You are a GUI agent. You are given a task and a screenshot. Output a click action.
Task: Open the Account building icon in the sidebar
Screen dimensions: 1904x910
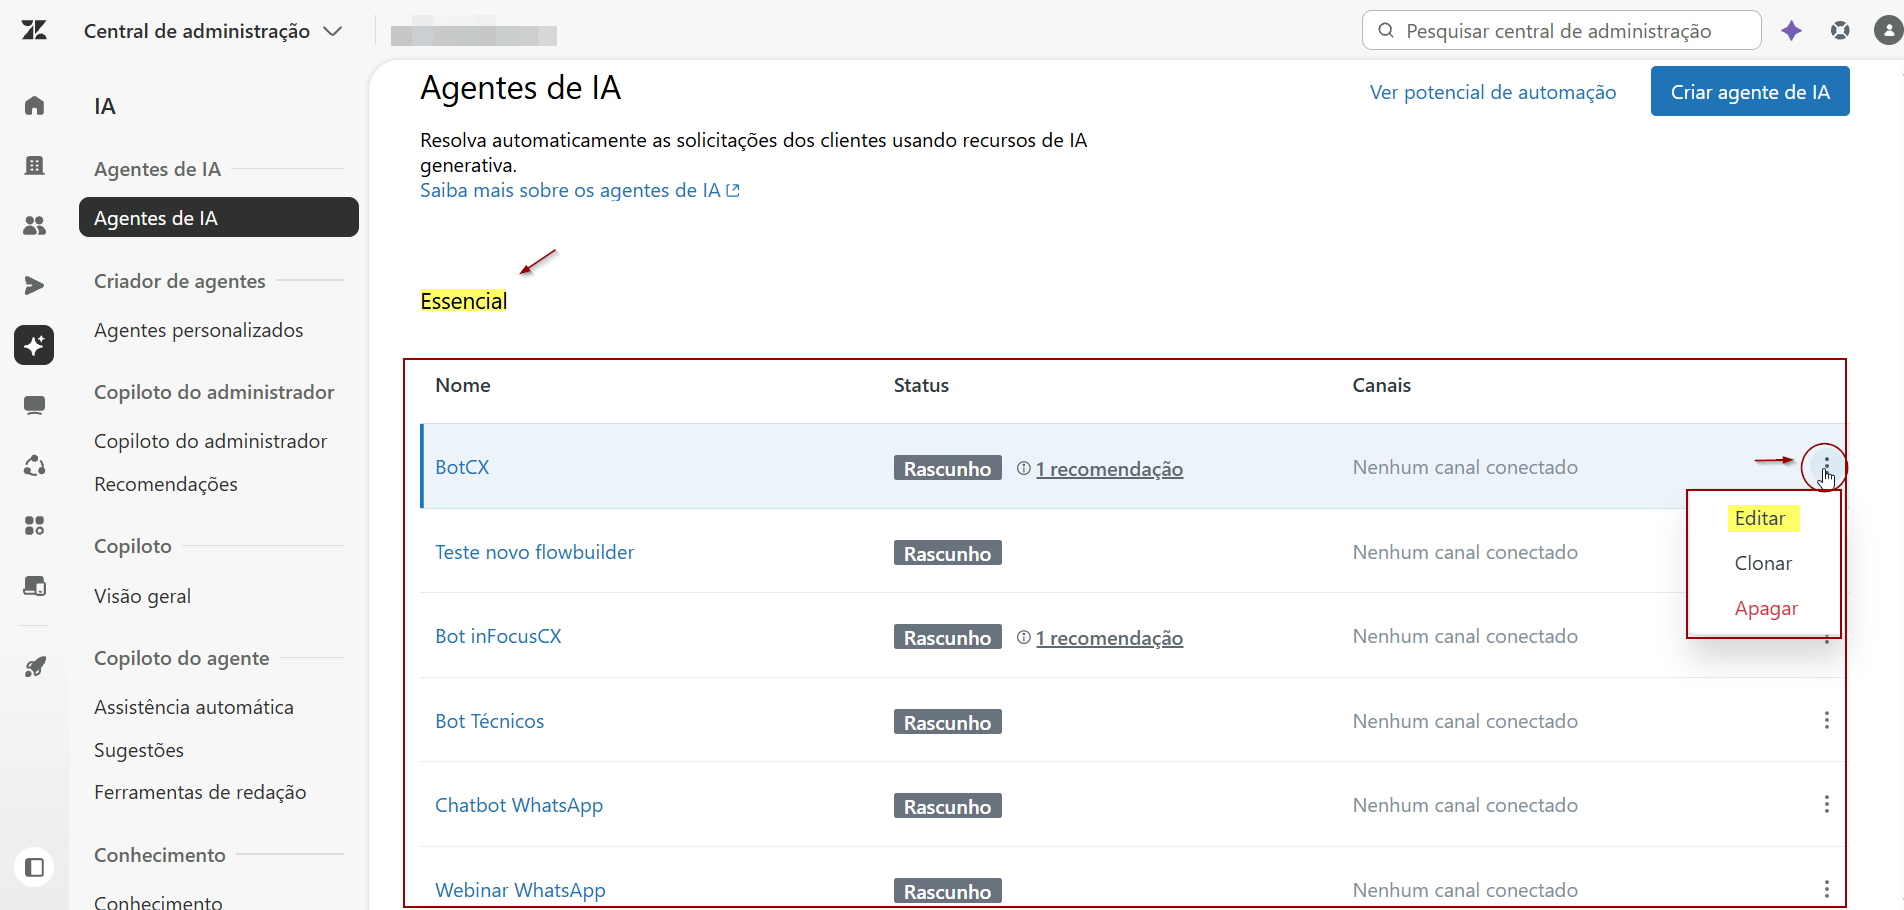pyautogui.click(x=34, y=165)
